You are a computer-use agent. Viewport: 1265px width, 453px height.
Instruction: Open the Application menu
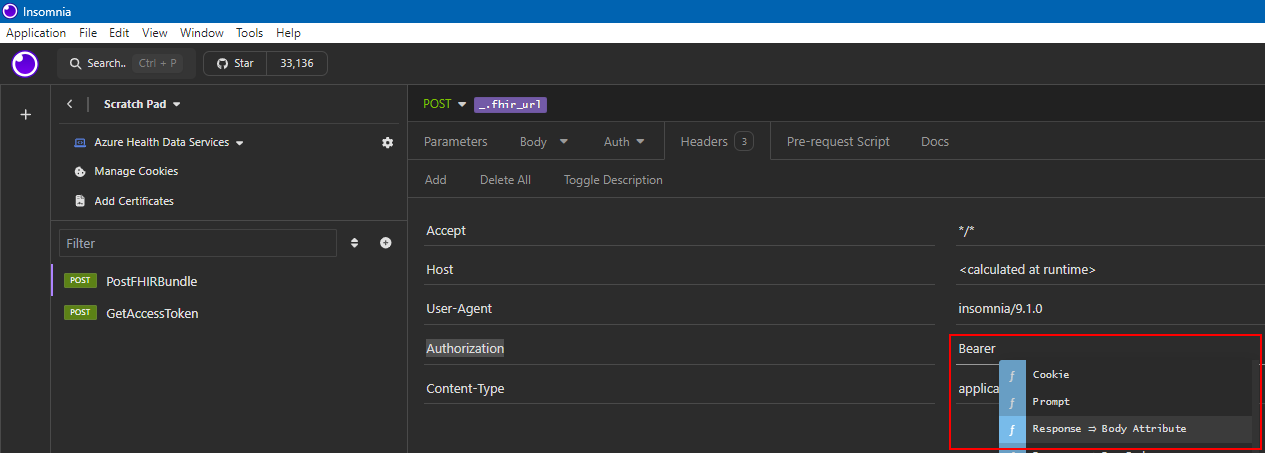[36, 33]
